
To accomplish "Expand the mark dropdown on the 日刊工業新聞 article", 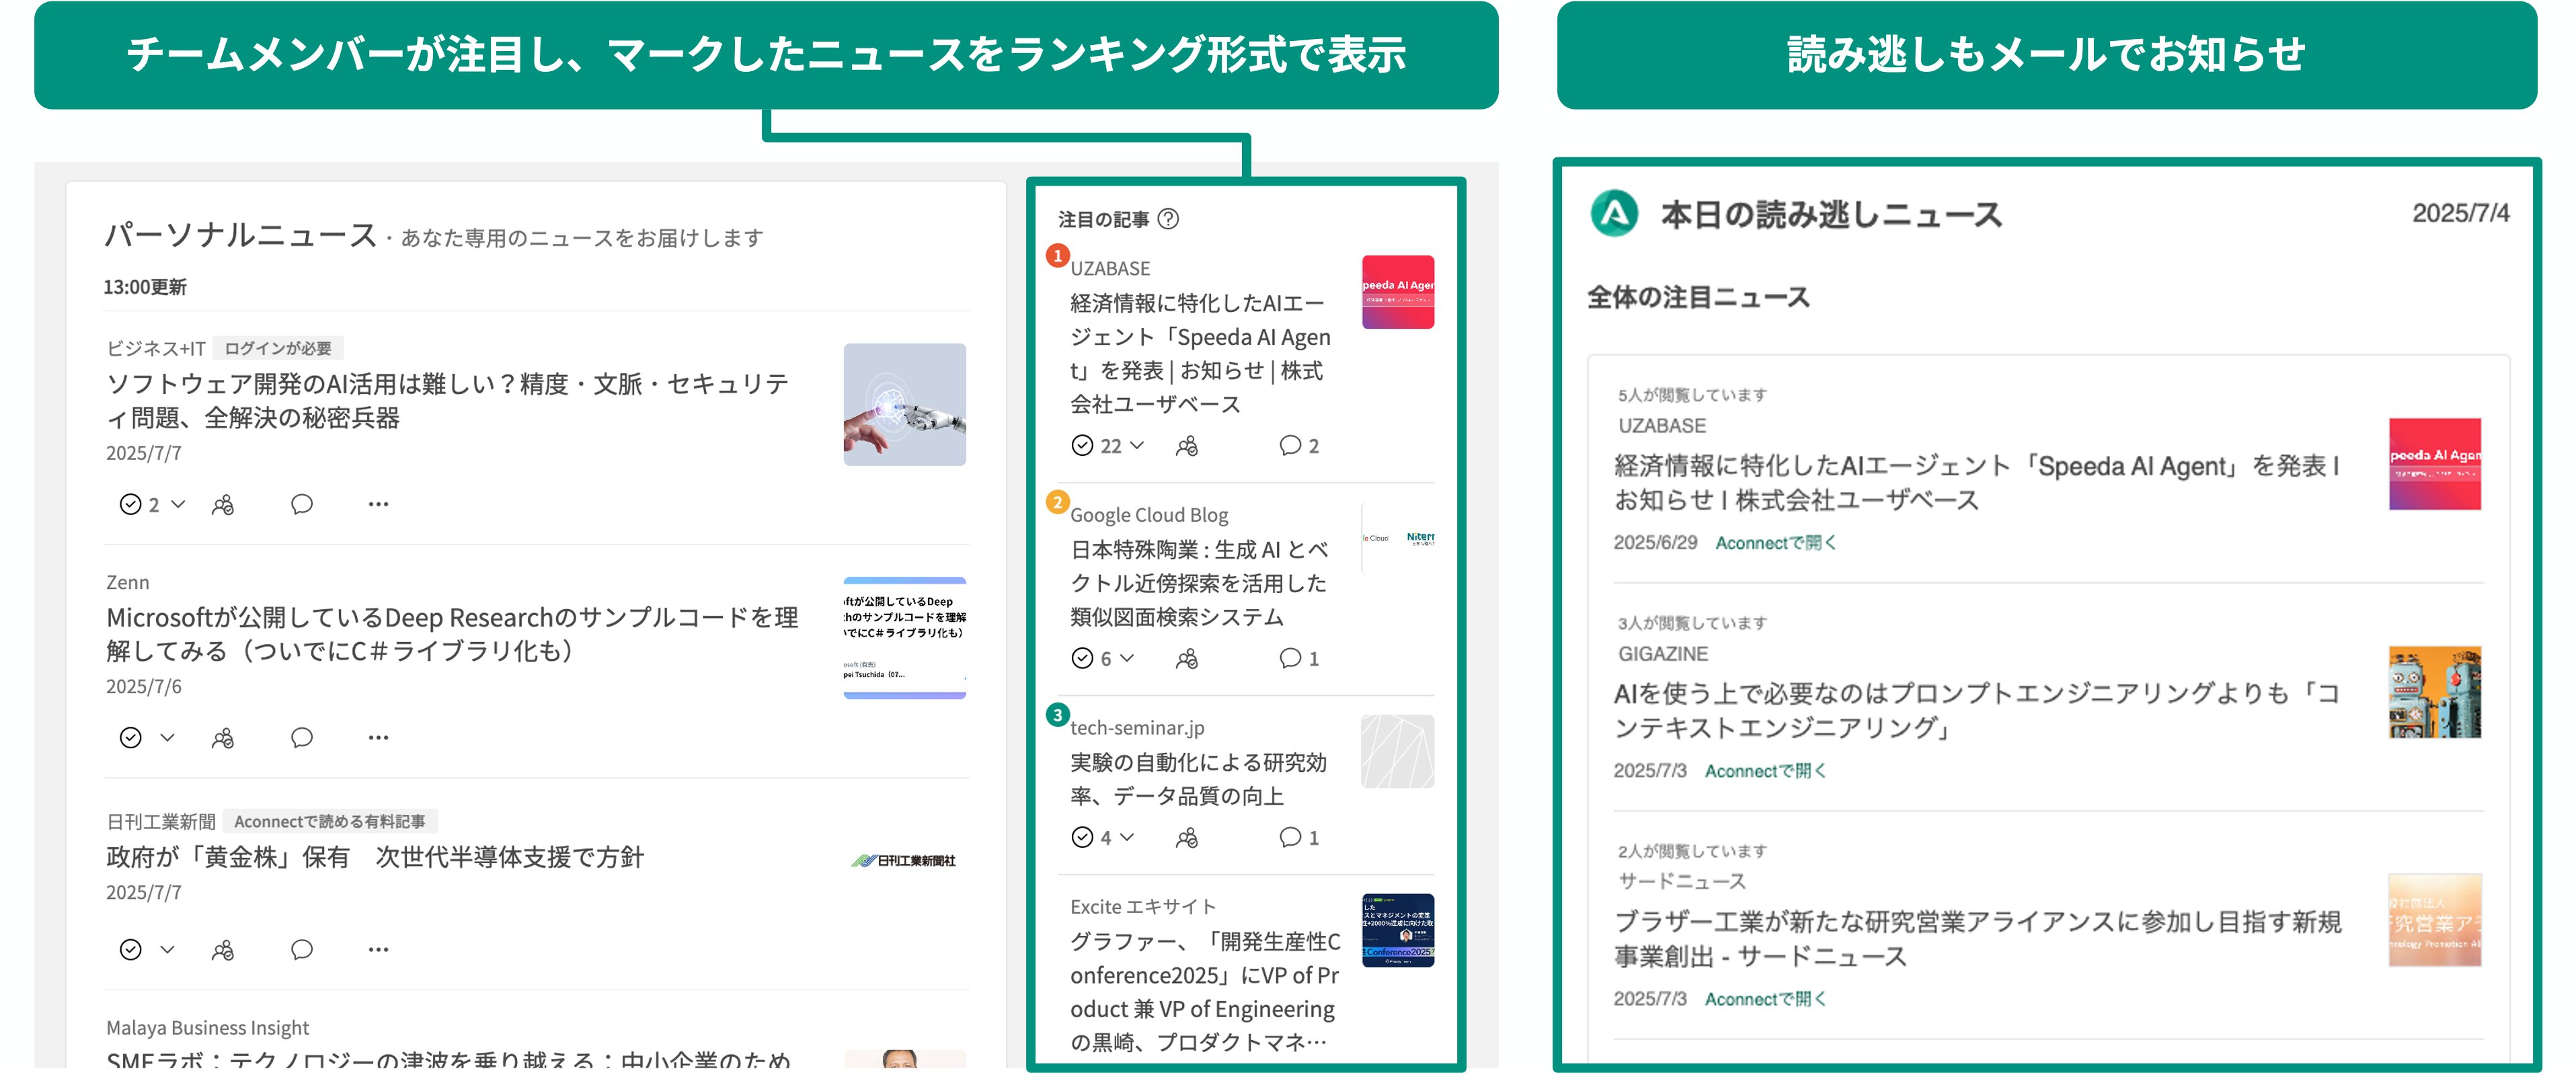I will tap(167, 949).
